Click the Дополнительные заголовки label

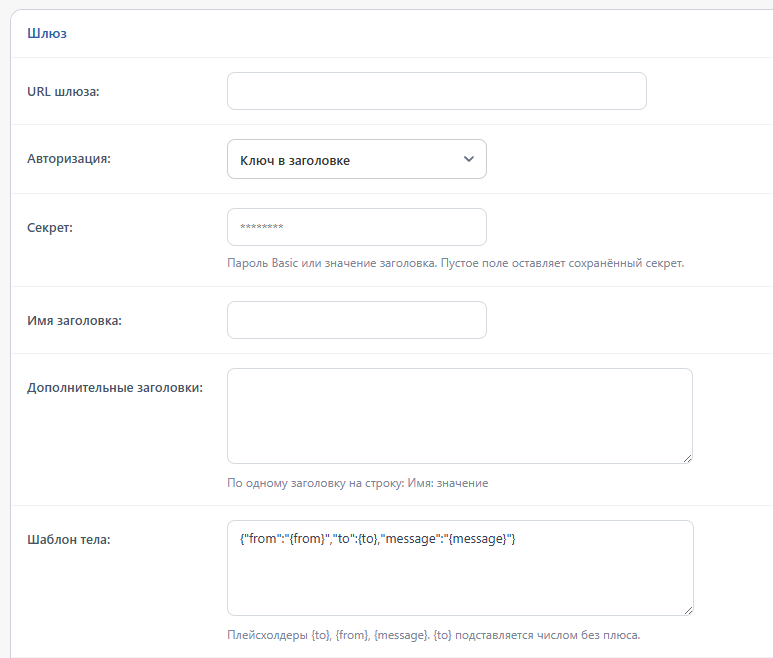(x=115, y=387)
